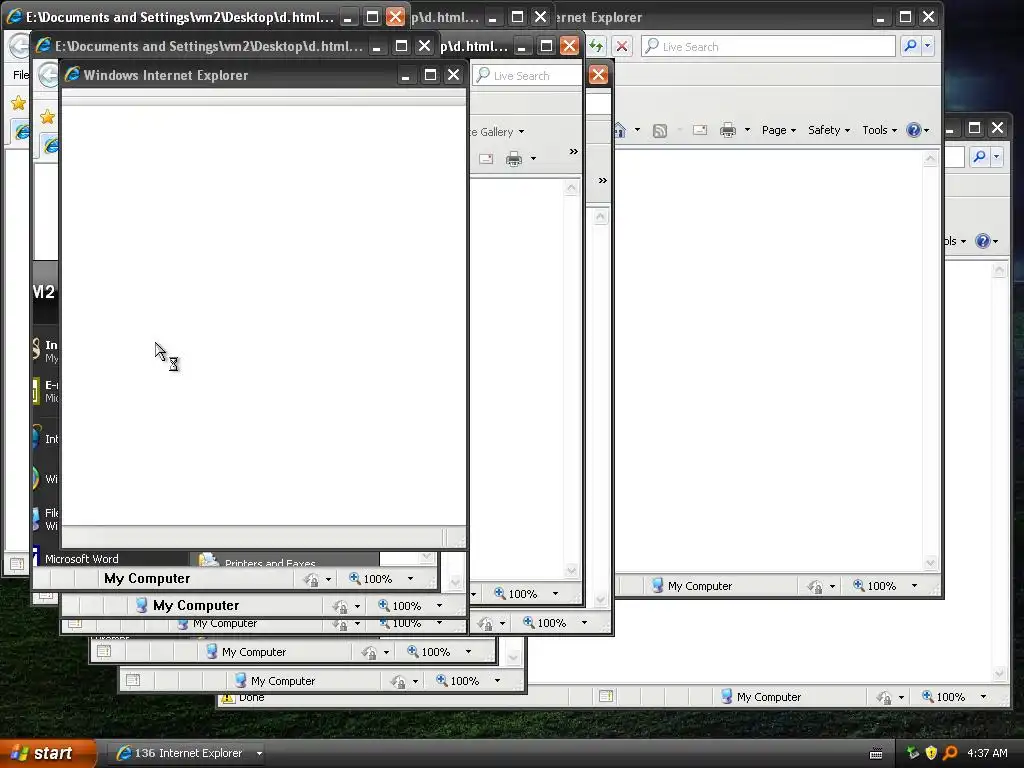Click Favorites star in leftmost window
The image size is (1024, 768).
point(18,103)
